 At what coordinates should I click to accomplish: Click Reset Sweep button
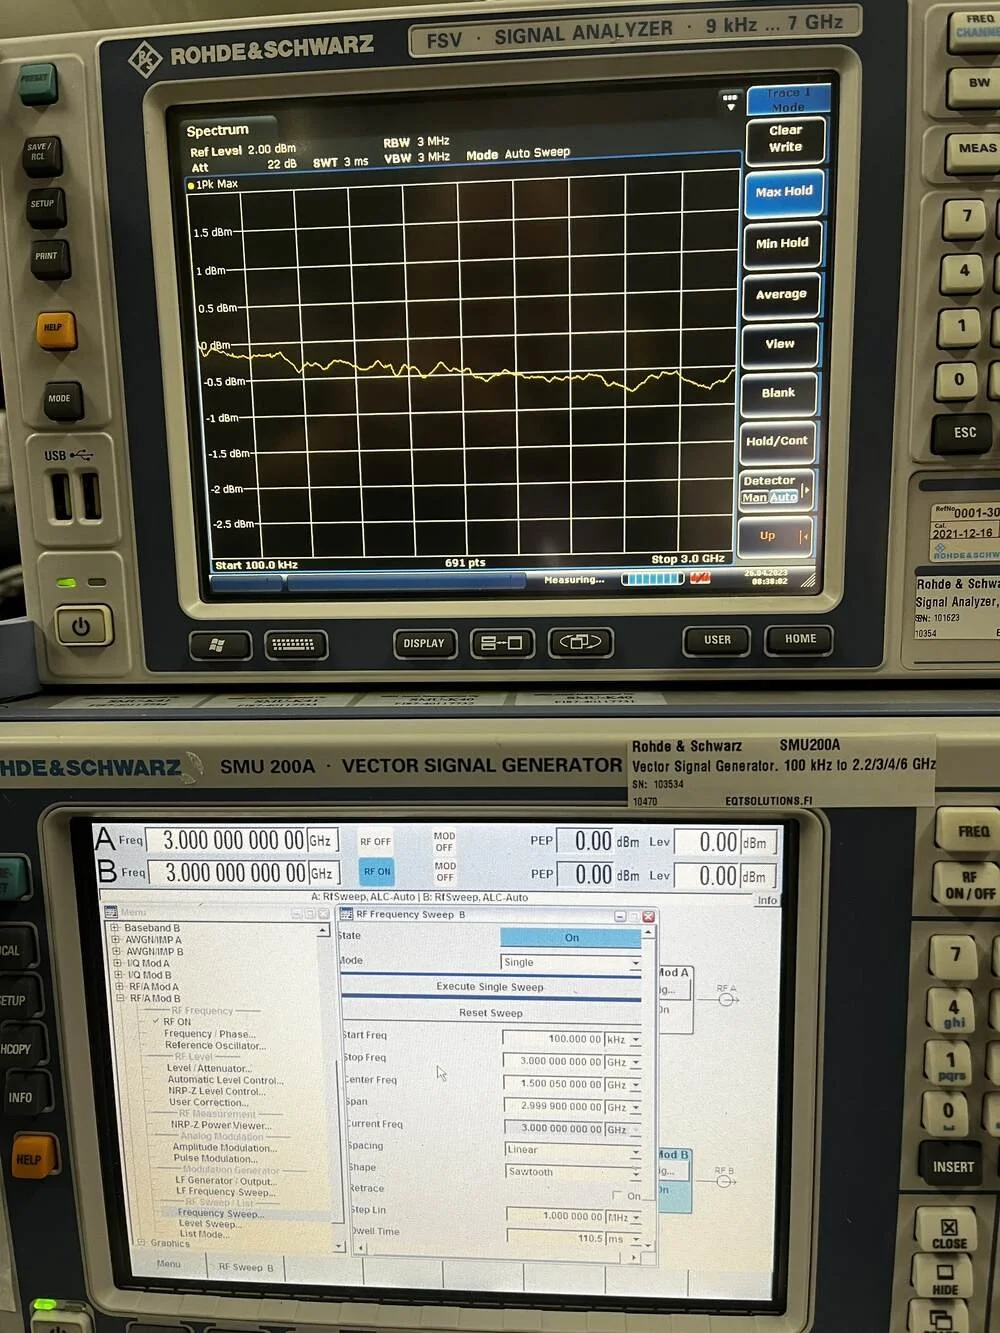click(x=490, y=1013)
